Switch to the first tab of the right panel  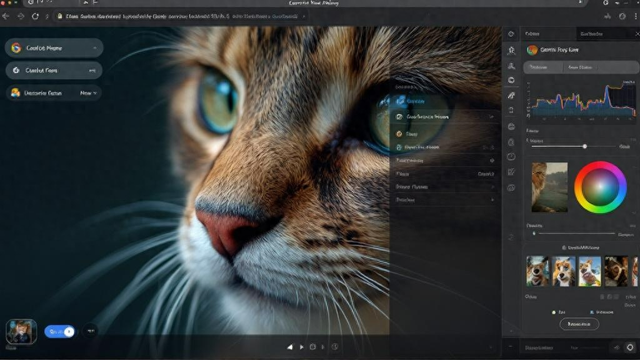[549, 34]
